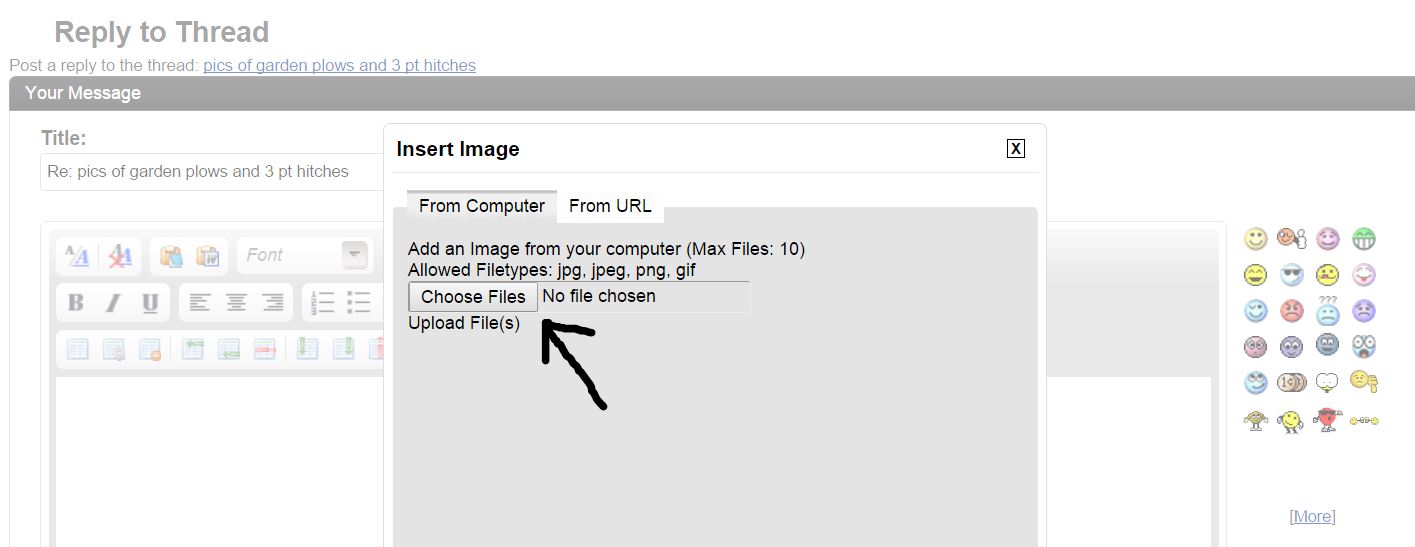Click Upload File(s)

(464, 323)
